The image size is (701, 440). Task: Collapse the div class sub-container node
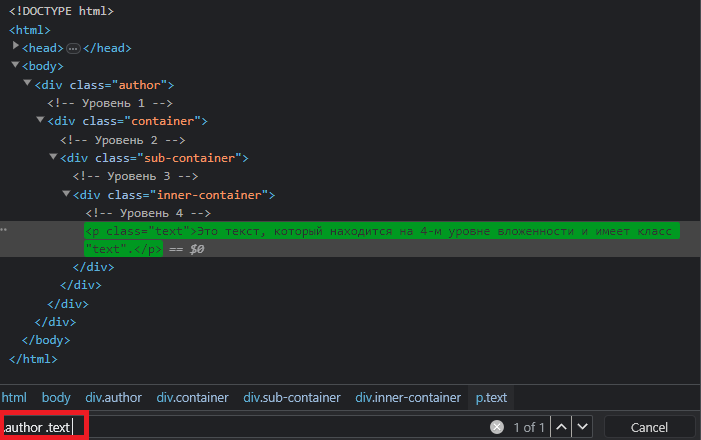(53, 157)
